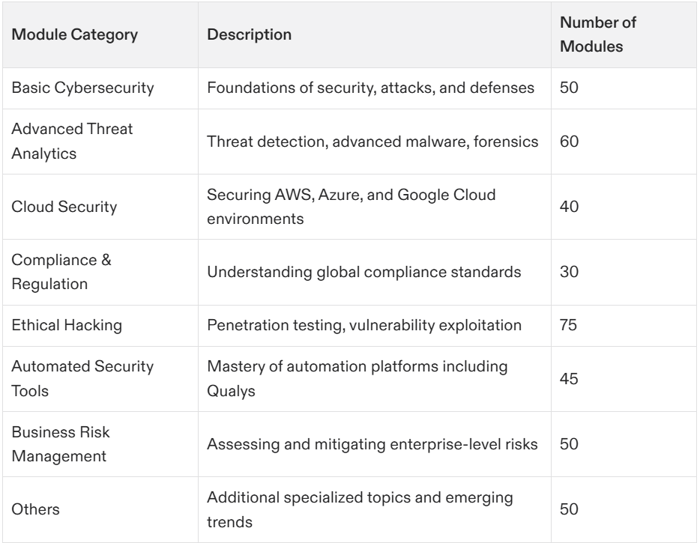Select the module count 45 cell

click(569, 379)
